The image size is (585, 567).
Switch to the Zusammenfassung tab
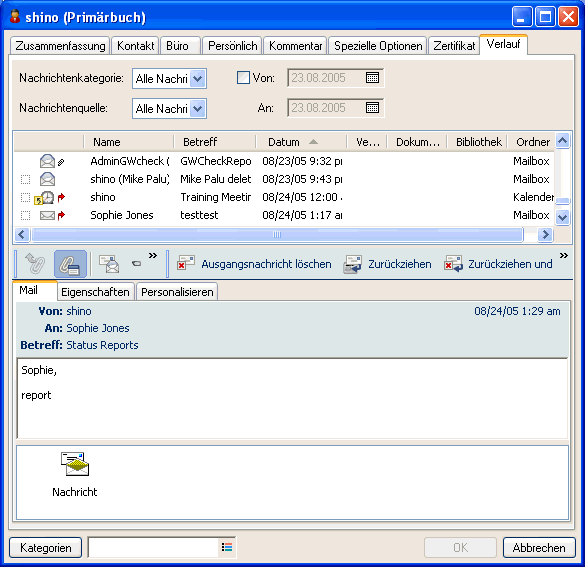click(60, 46)
